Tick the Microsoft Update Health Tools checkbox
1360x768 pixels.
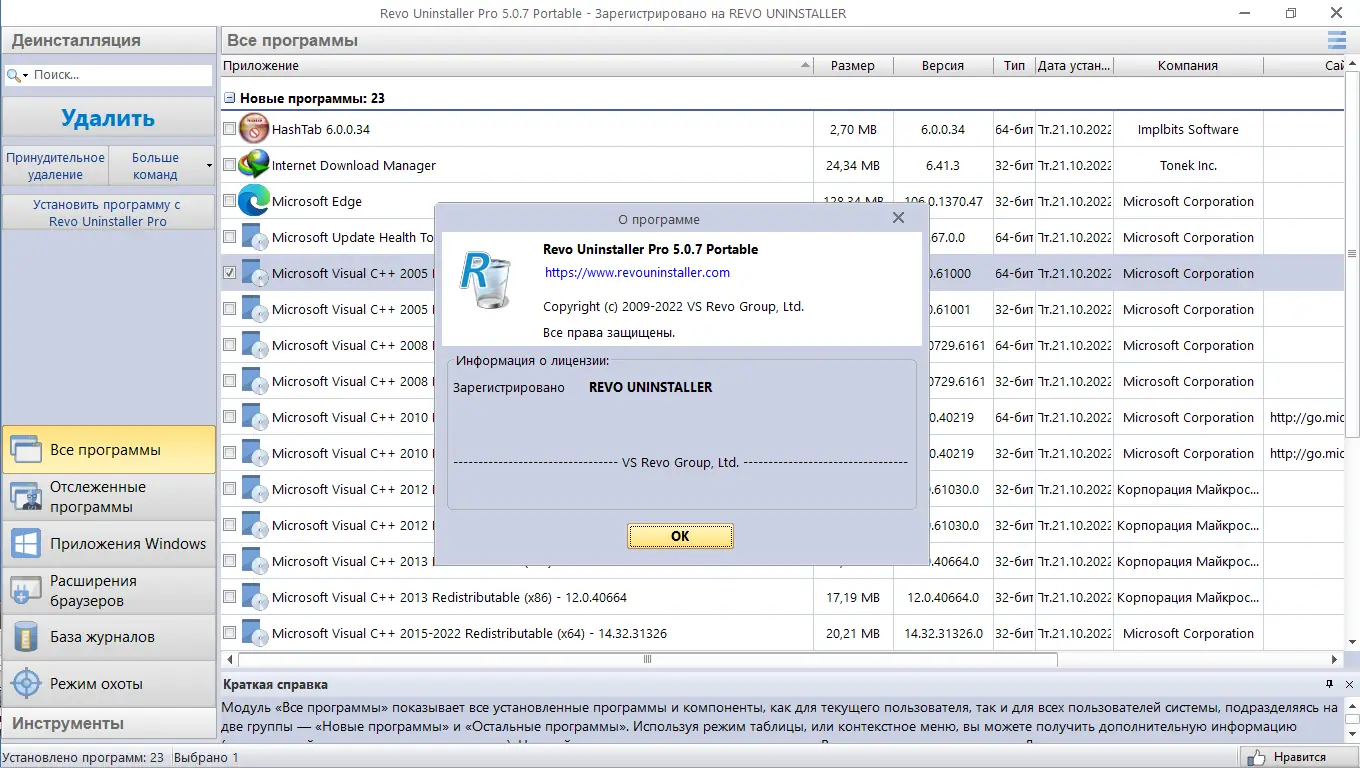[230, 237]
